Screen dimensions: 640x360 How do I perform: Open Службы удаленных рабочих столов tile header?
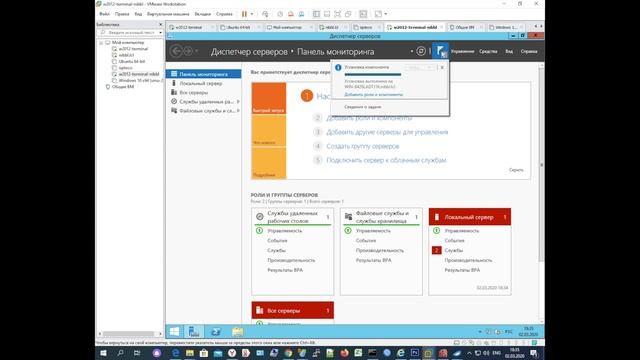[293, 217]
